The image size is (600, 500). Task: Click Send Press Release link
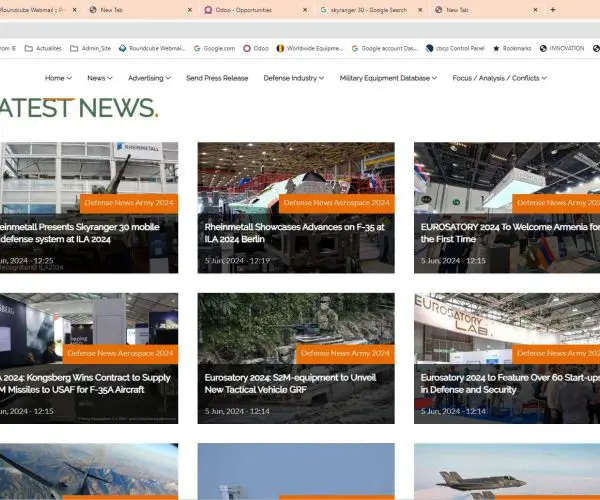click(x=217, y=78)
